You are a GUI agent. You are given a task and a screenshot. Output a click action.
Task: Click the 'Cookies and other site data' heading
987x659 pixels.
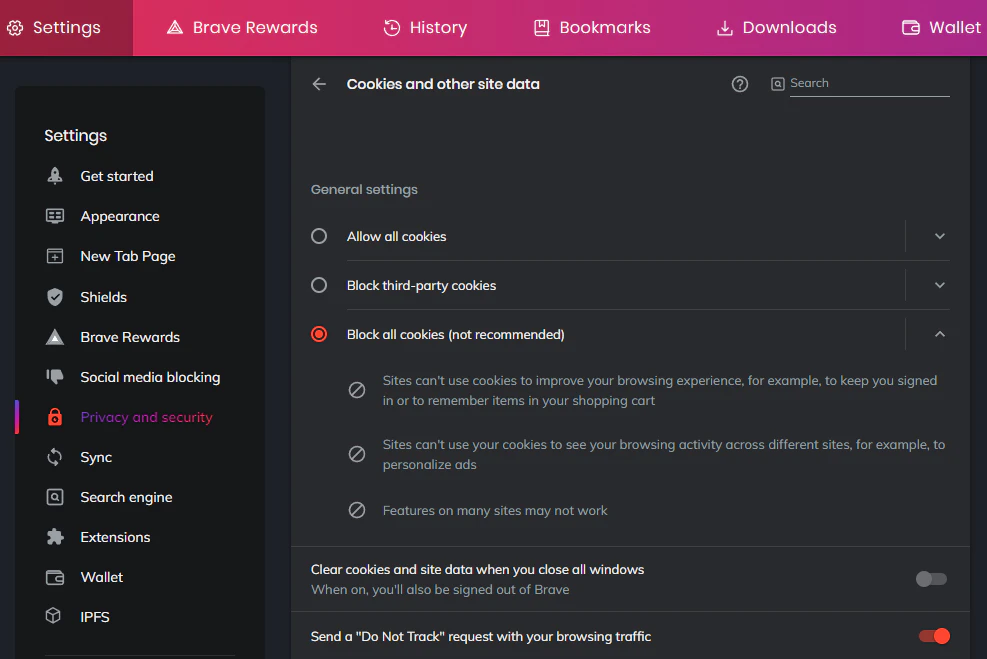[443, 84]
